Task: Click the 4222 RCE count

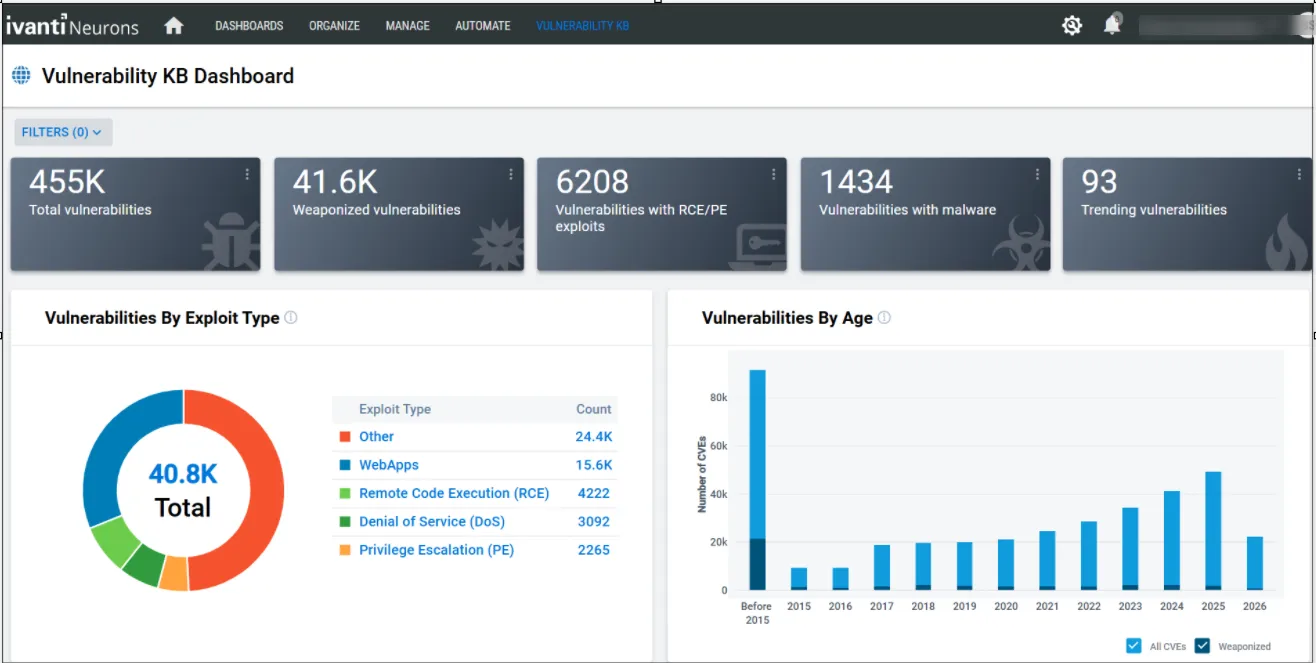Action: point(594,493)
